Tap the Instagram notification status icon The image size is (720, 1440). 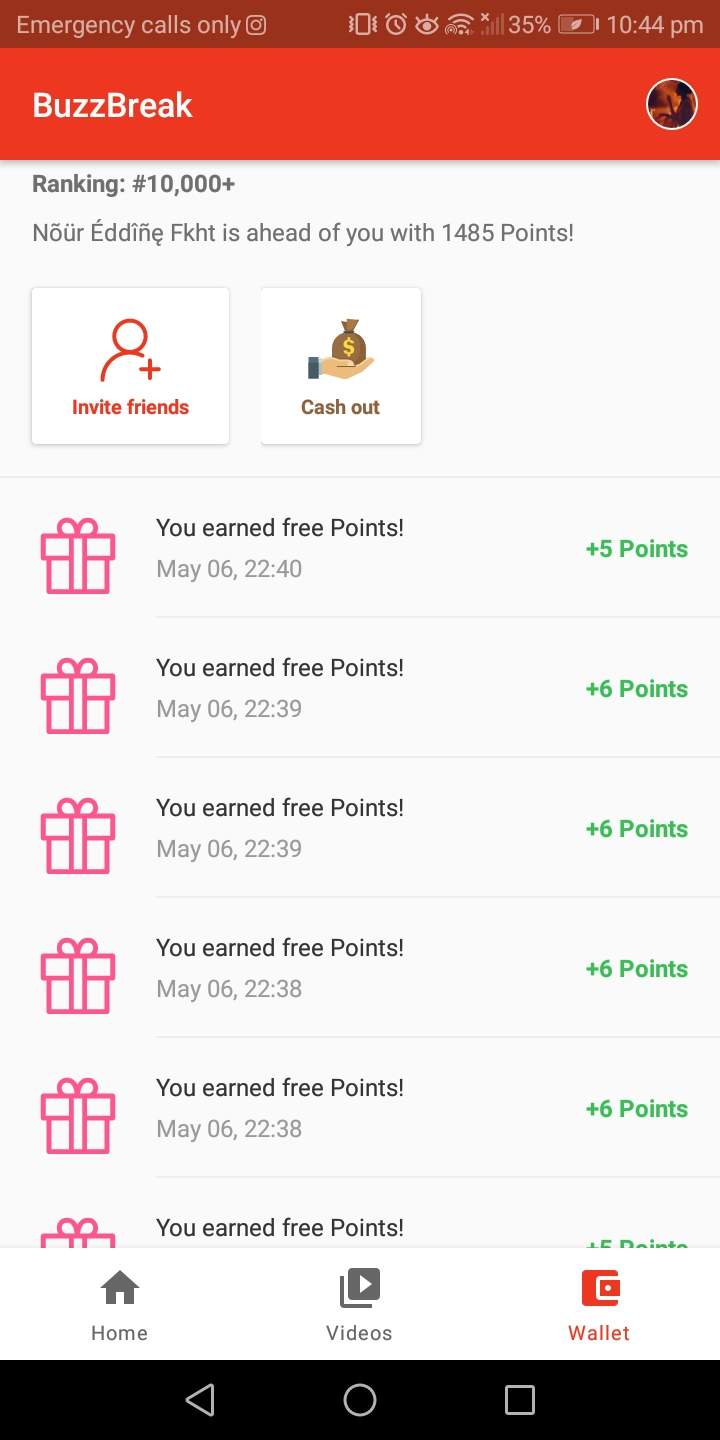click(x=256, y=25)
